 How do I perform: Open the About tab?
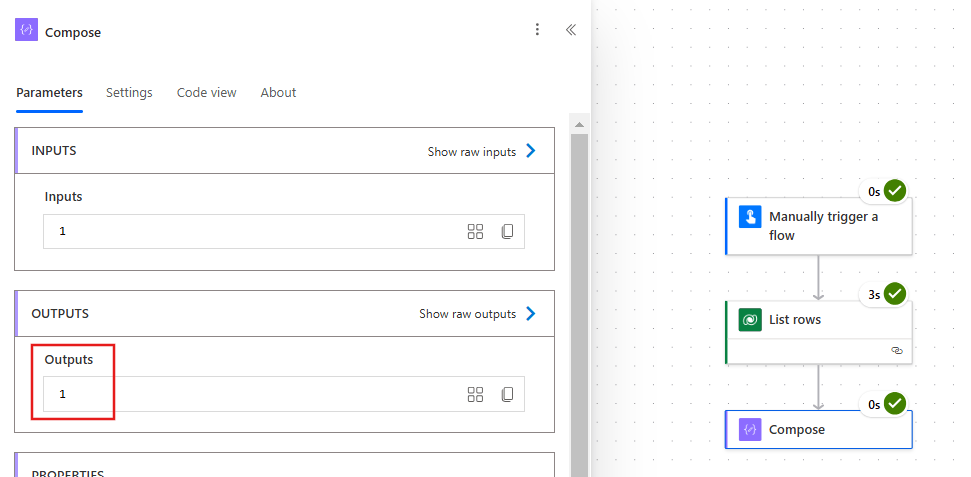click(x=278, y=93)
